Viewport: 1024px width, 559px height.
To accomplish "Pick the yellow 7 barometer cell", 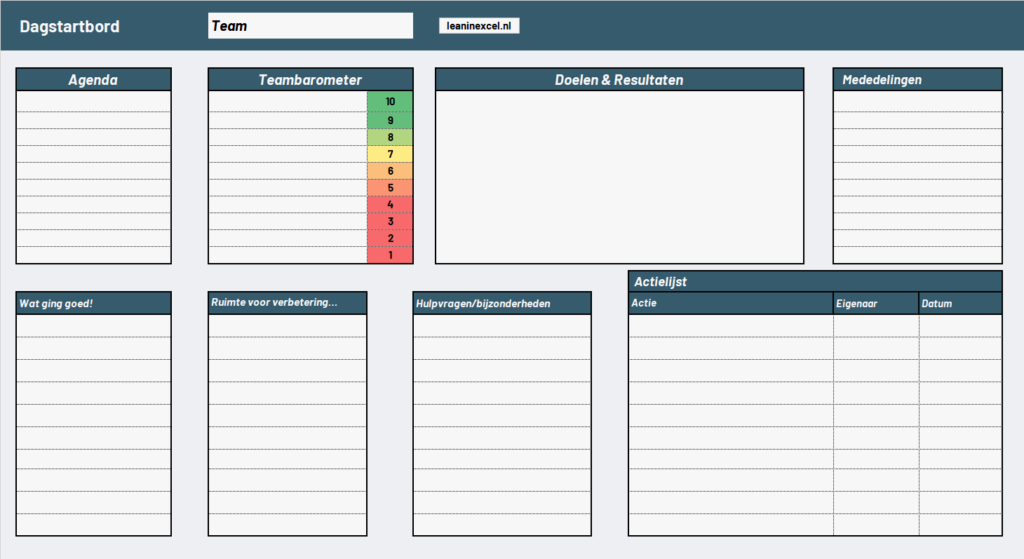I will (x=390, y=154).
